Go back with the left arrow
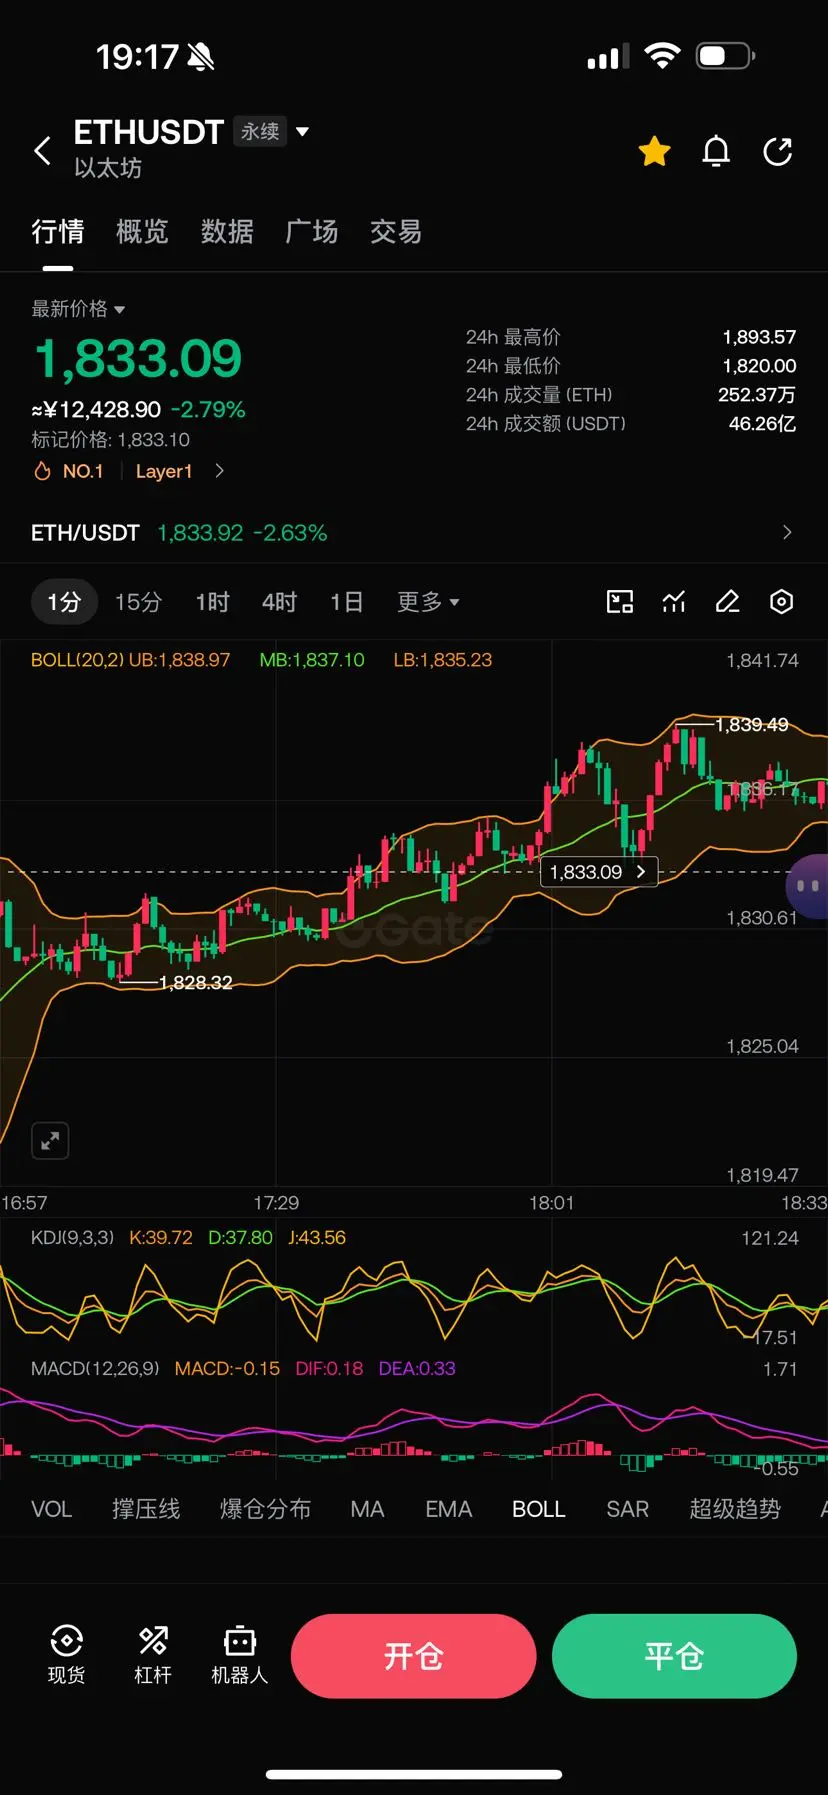 point(43,151)
